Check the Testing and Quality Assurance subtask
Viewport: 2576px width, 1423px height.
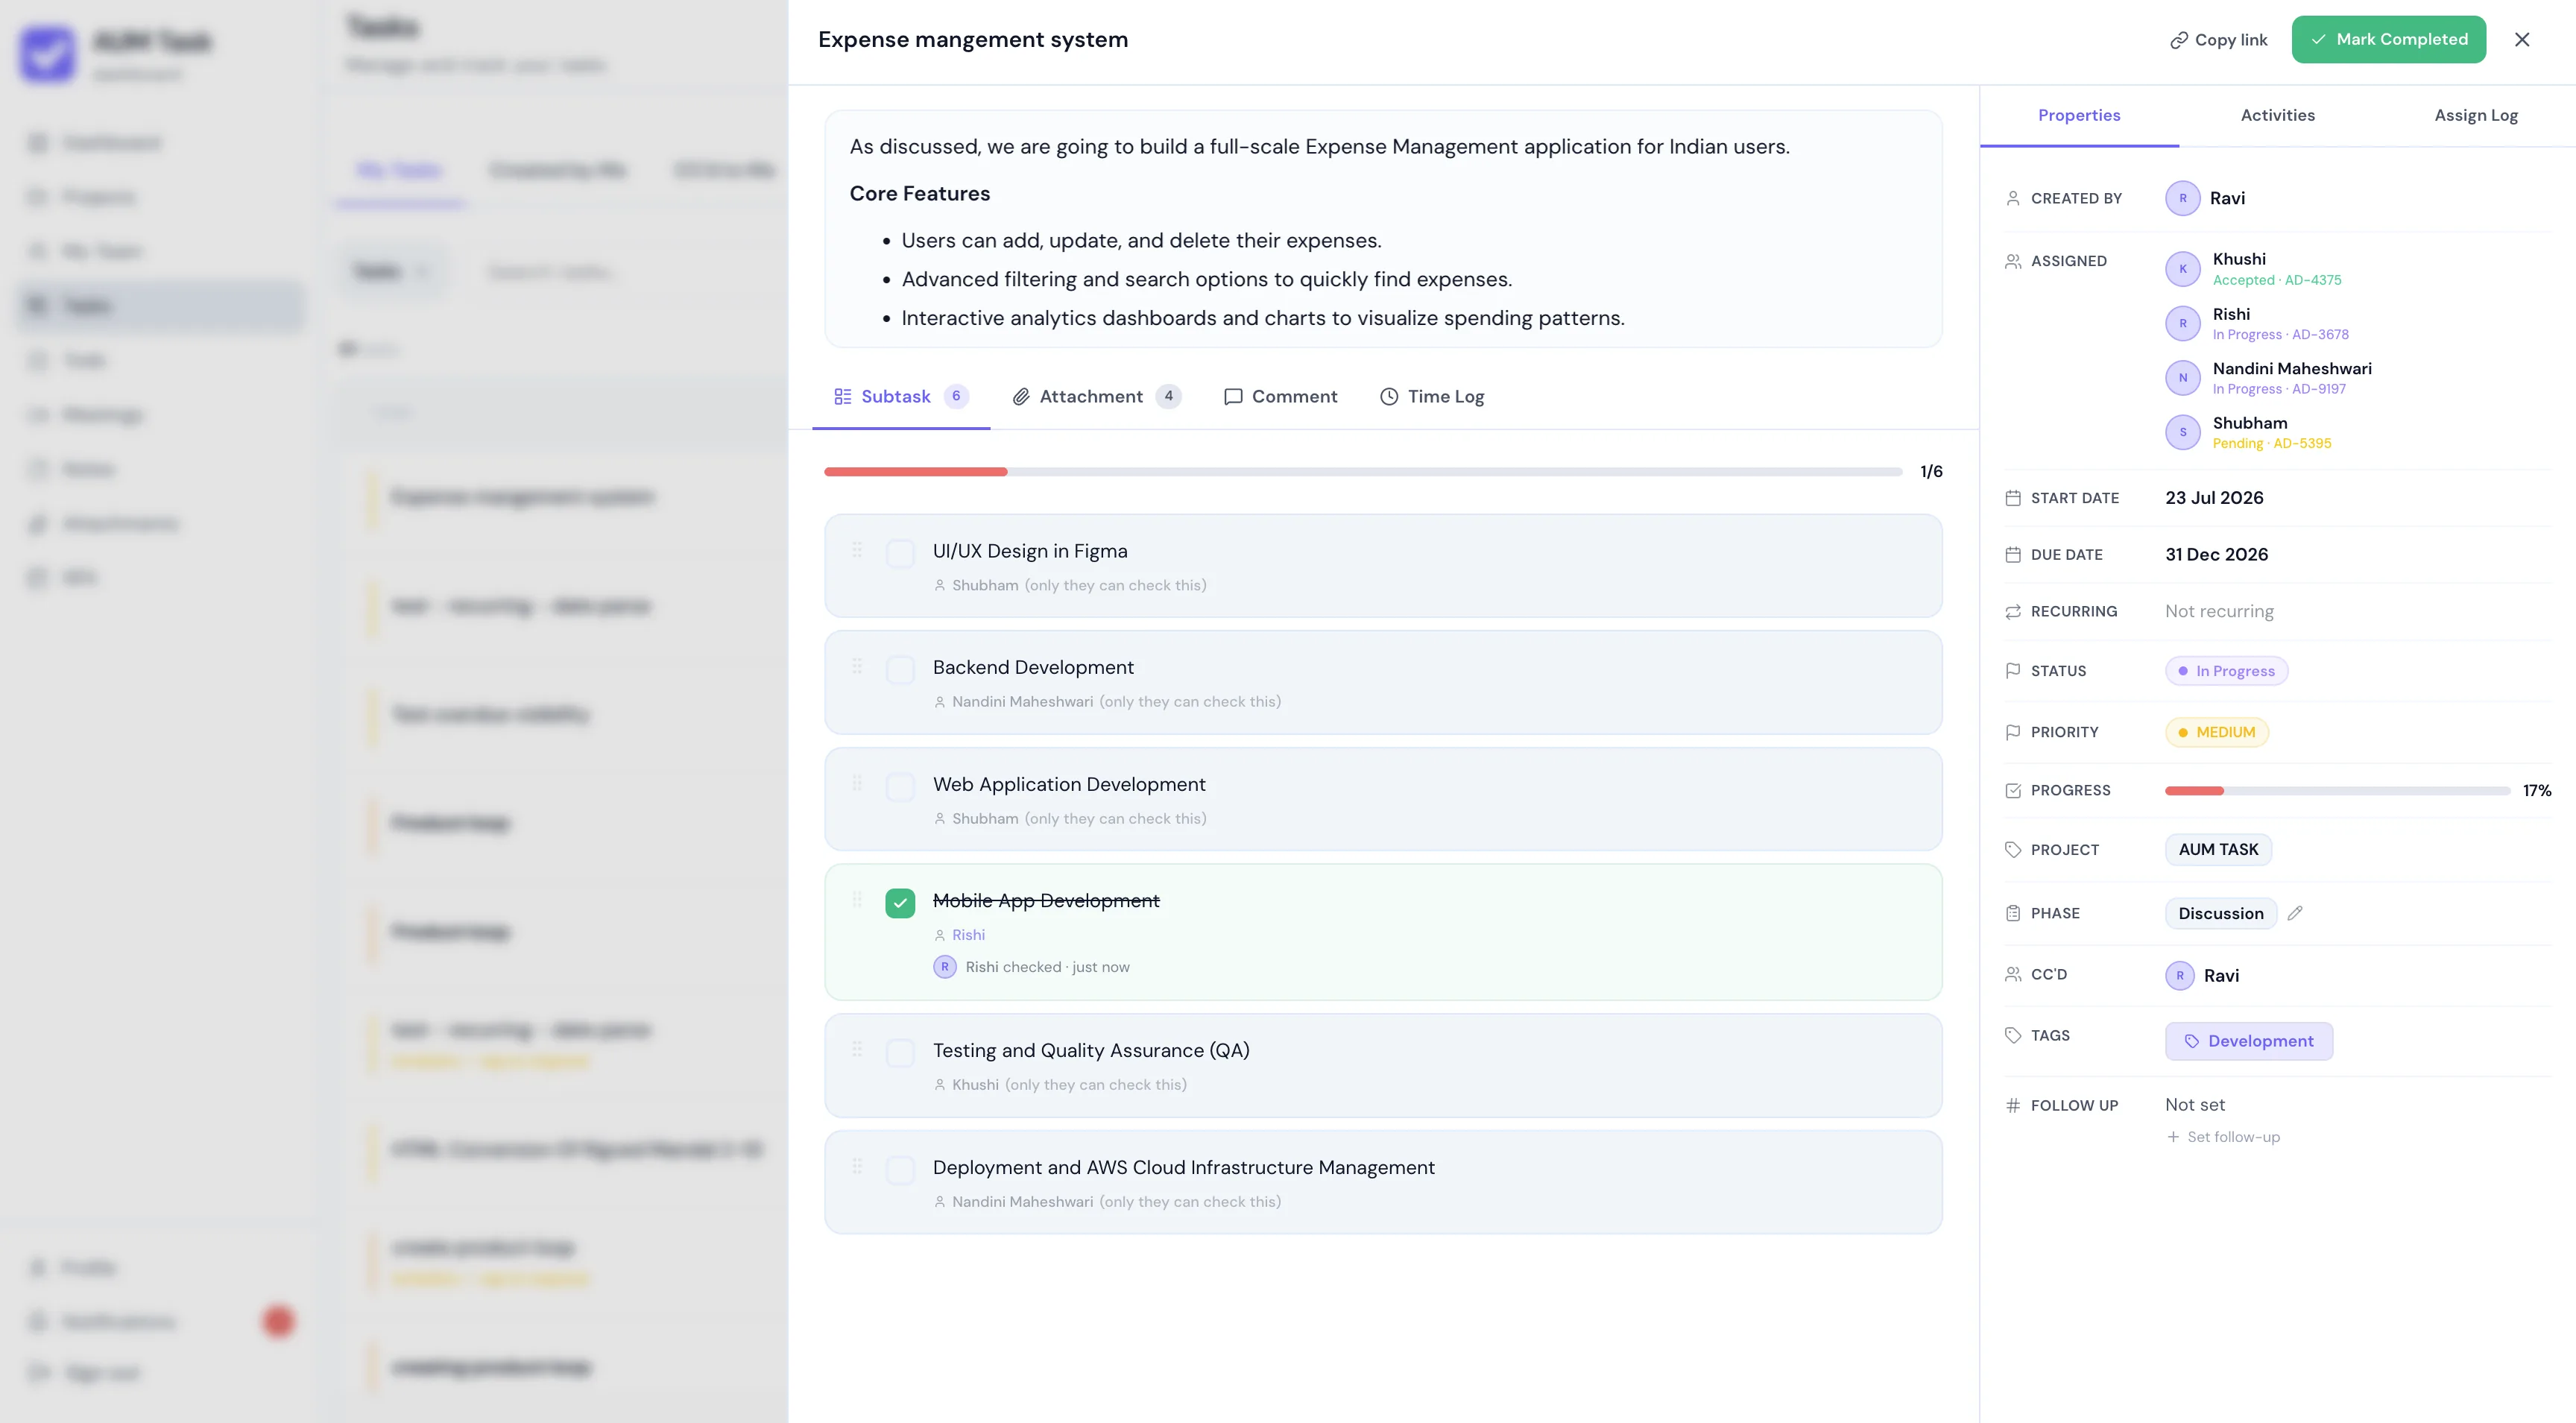pyautogui.click(x=900, y=1053)
